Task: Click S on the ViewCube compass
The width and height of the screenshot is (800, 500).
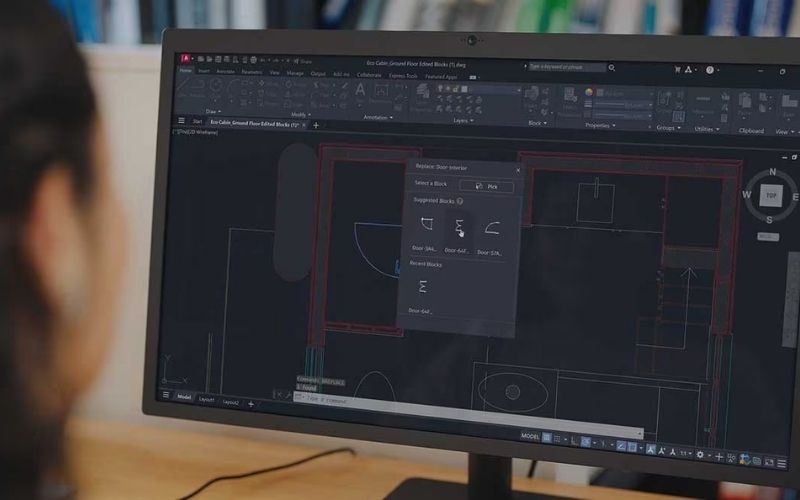Action: point(769,220)
